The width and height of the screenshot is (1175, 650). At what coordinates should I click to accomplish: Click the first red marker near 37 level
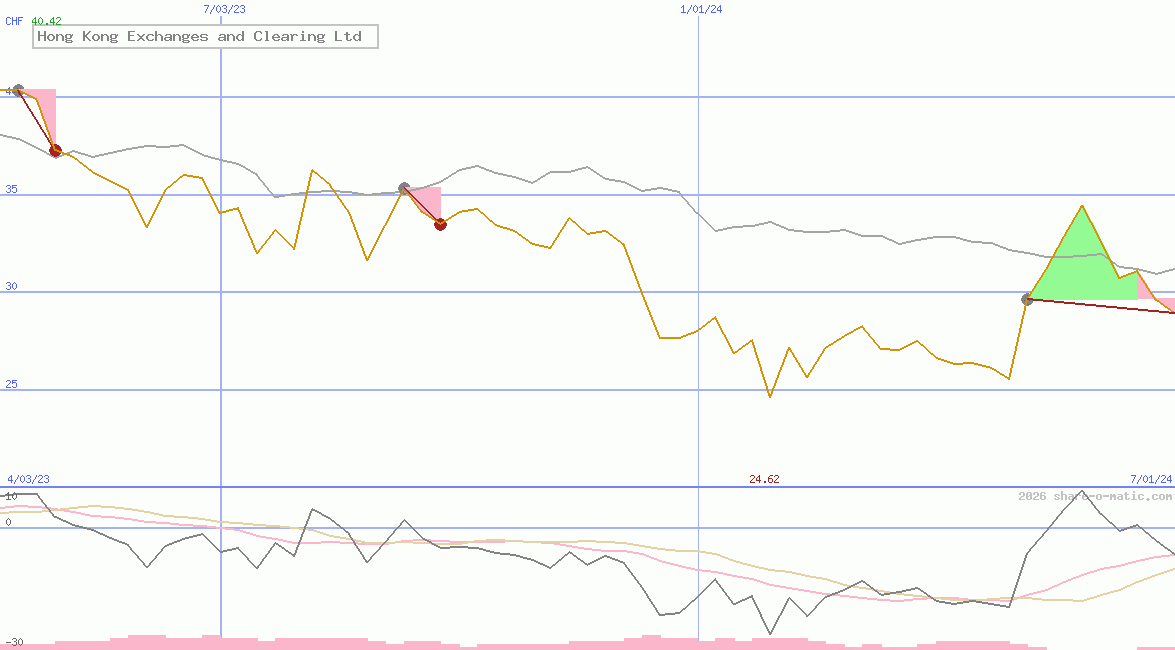[x=55, y=151]
